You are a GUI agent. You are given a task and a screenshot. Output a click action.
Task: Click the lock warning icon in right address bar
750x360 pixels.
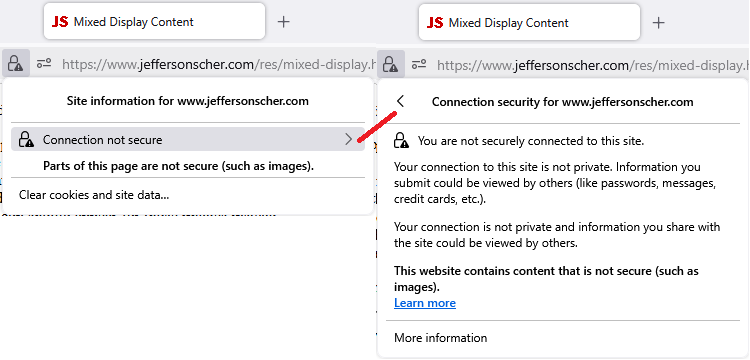pyautogui.click(x=391, y=64)
